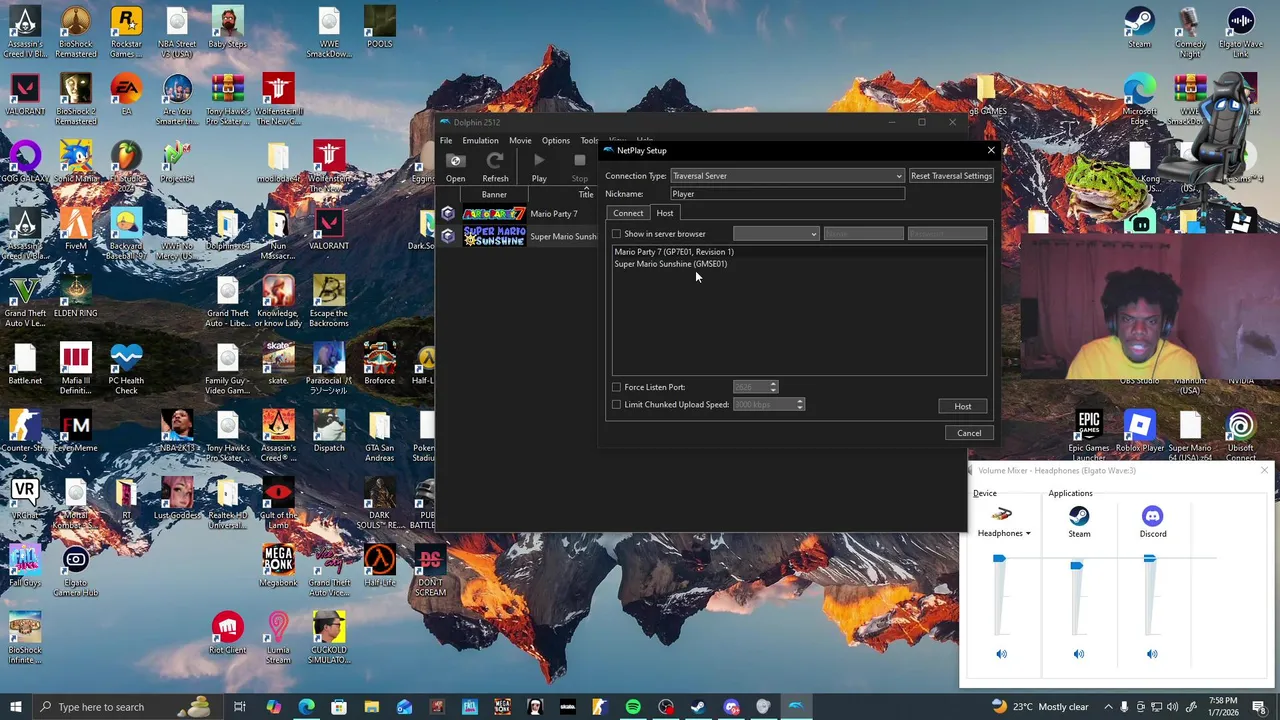
Task: Close the NetPlay Setup dialog
Action: (x=991, y=151)
